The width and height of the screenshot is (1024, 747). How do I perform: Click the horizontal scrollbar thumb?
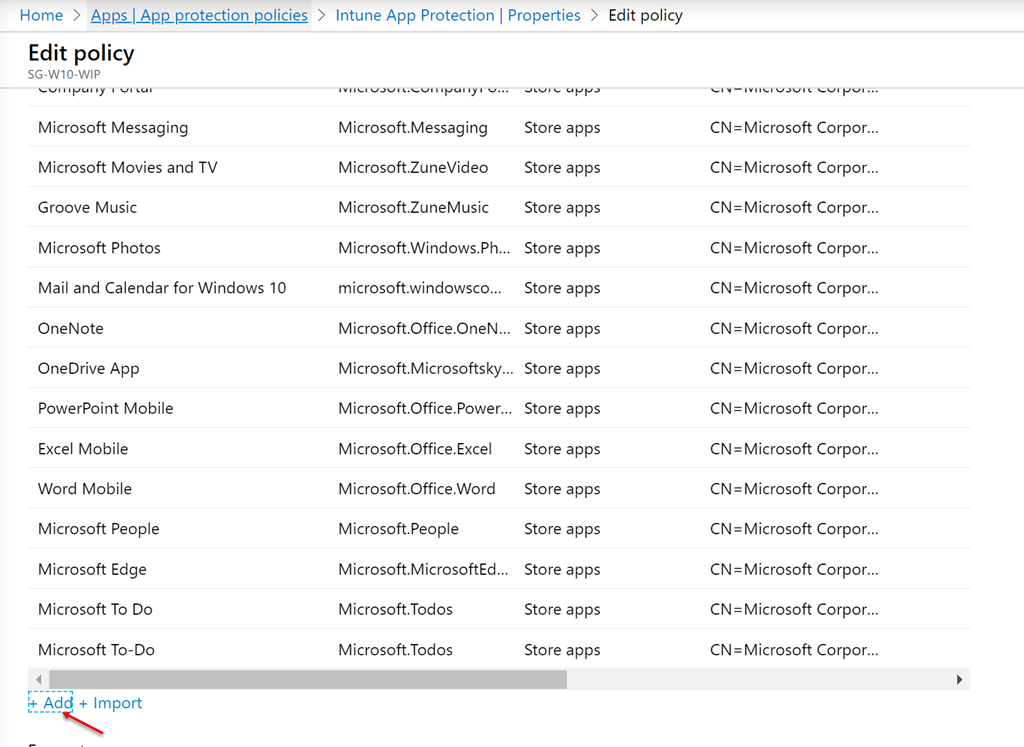pyautogui.click(x=307, y=680)
